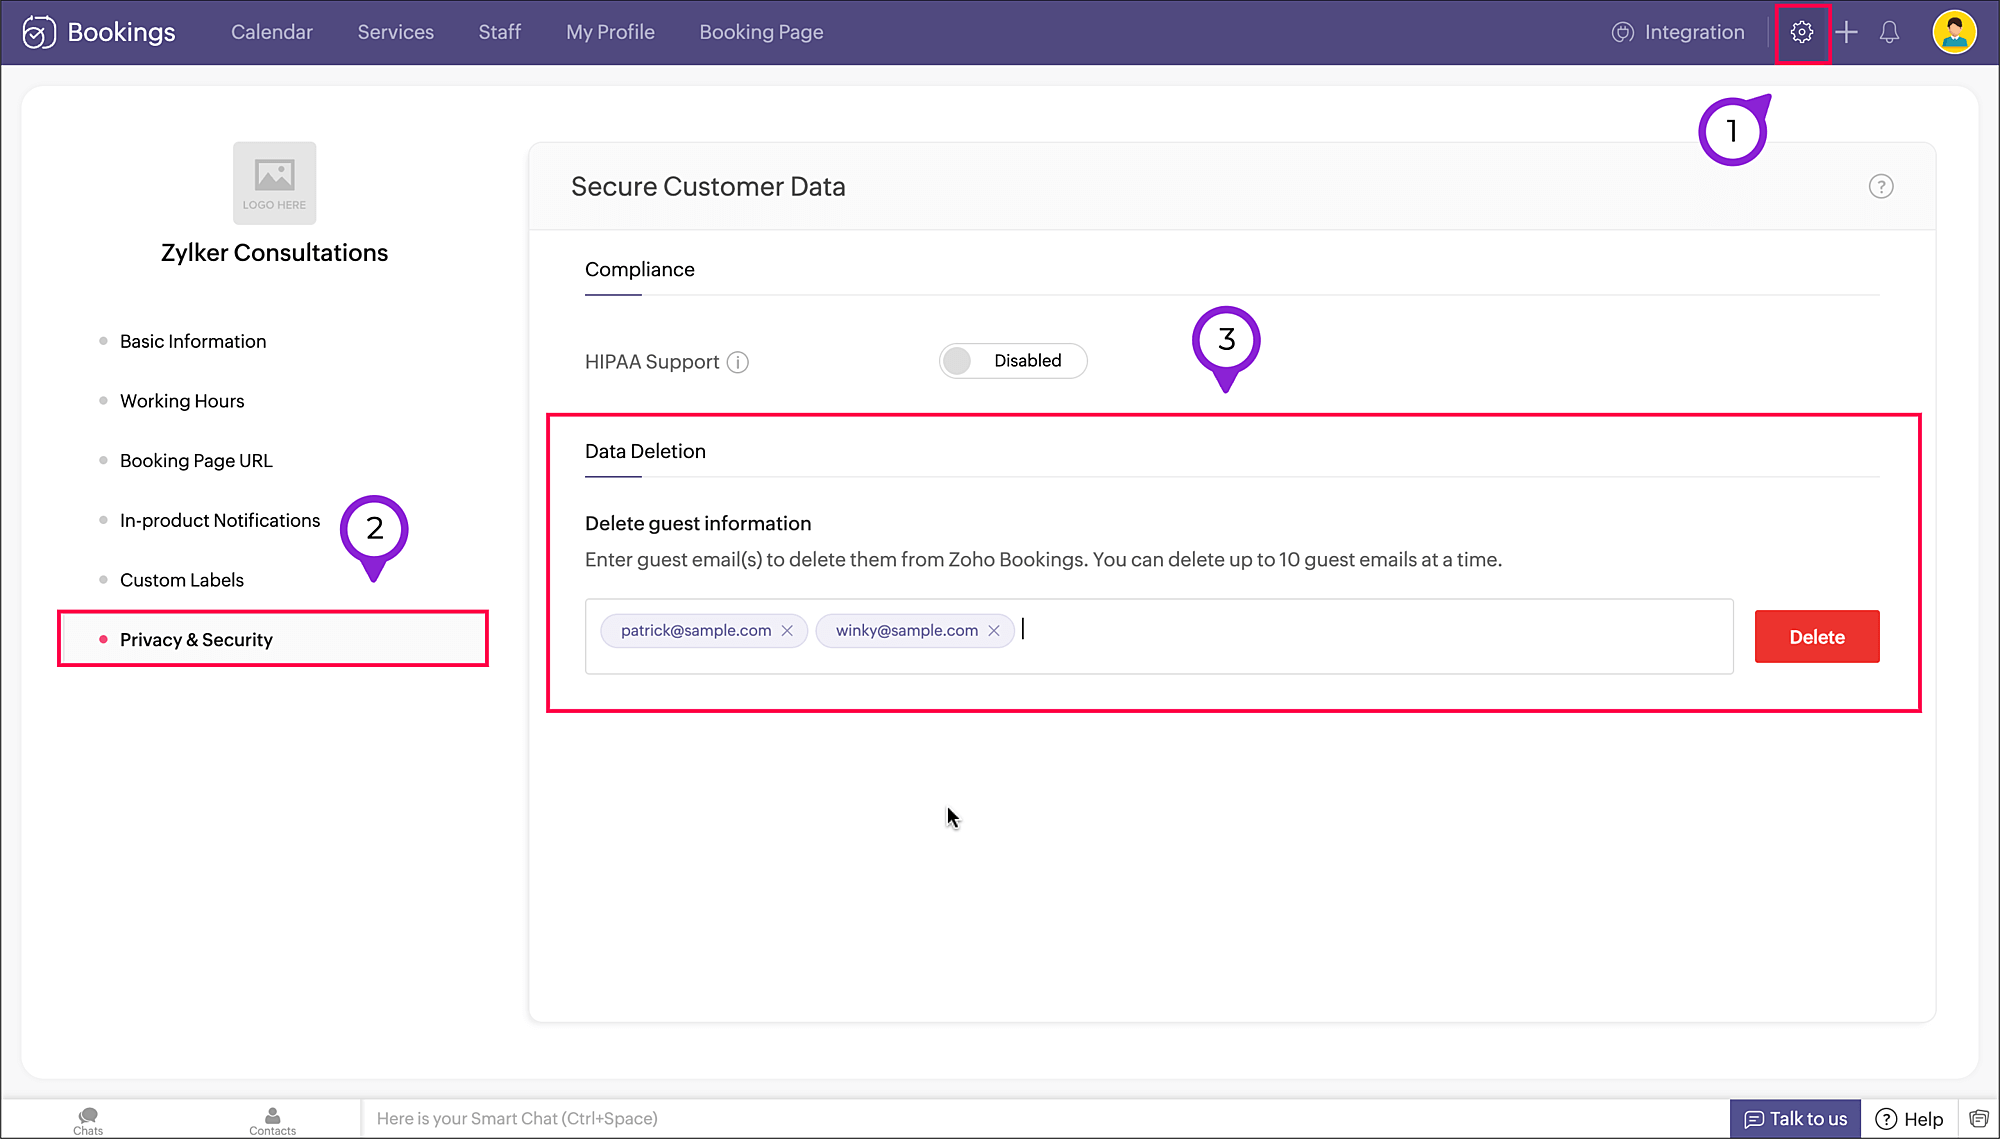Open the Calendar menu tab

tap(272, 32)
